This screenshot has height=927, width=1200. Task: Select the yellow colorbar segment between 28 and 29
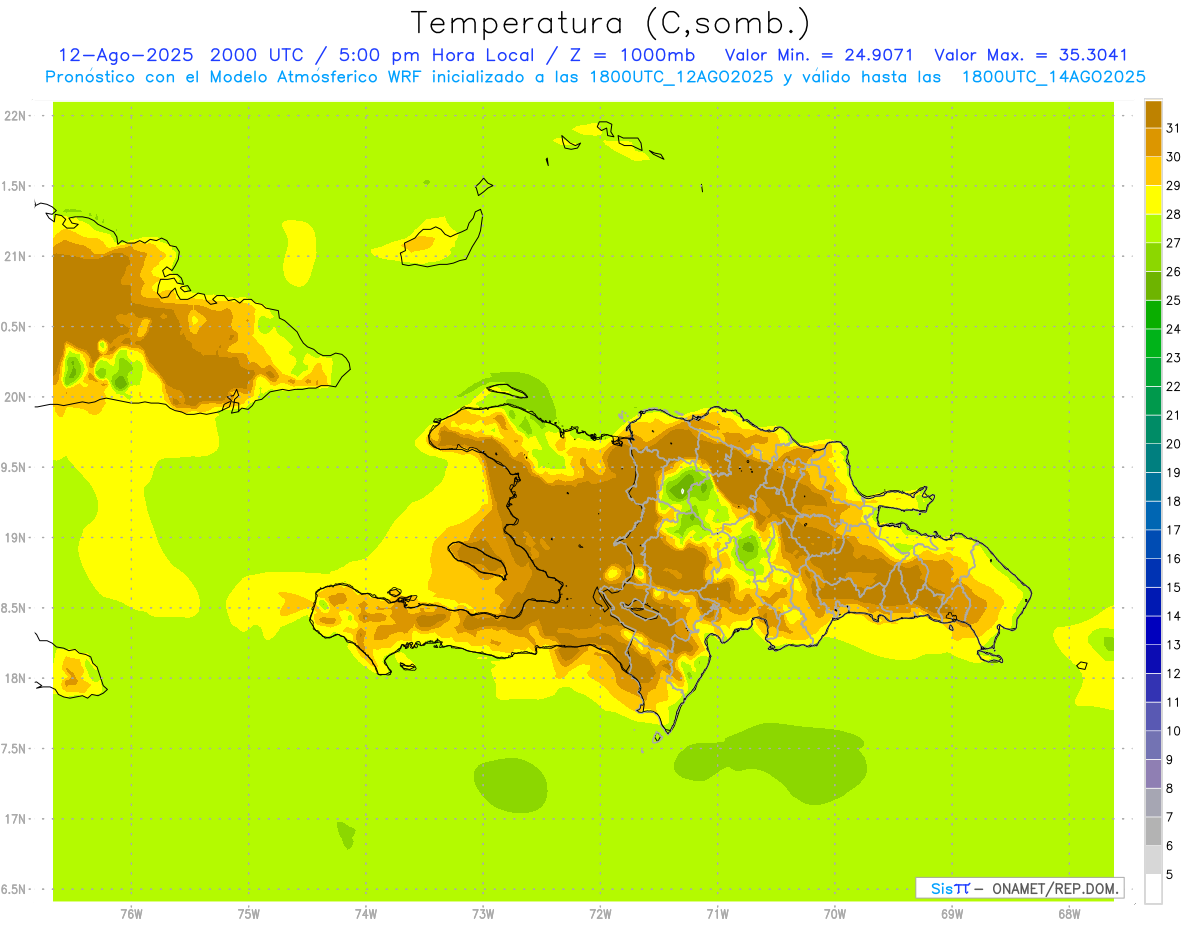click(1153, 199)
